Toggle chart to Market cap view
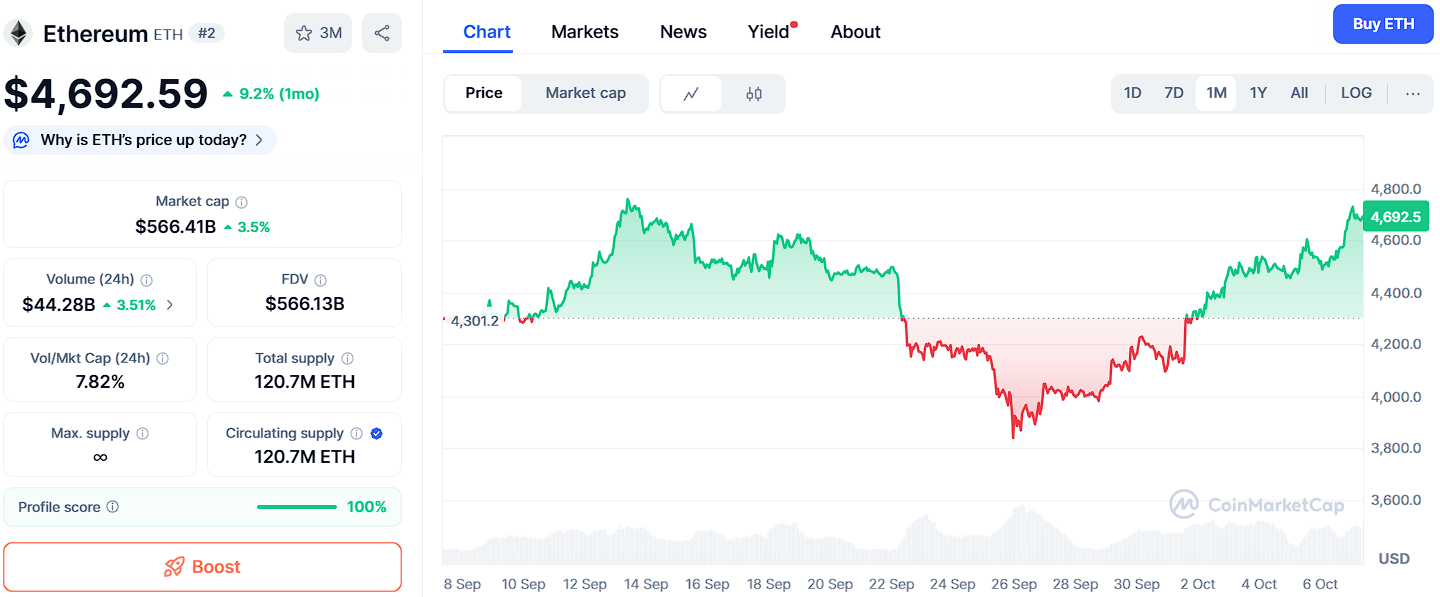Image resolution: width=1440 pixels, height=597 pixels. (x=585, y=93)
